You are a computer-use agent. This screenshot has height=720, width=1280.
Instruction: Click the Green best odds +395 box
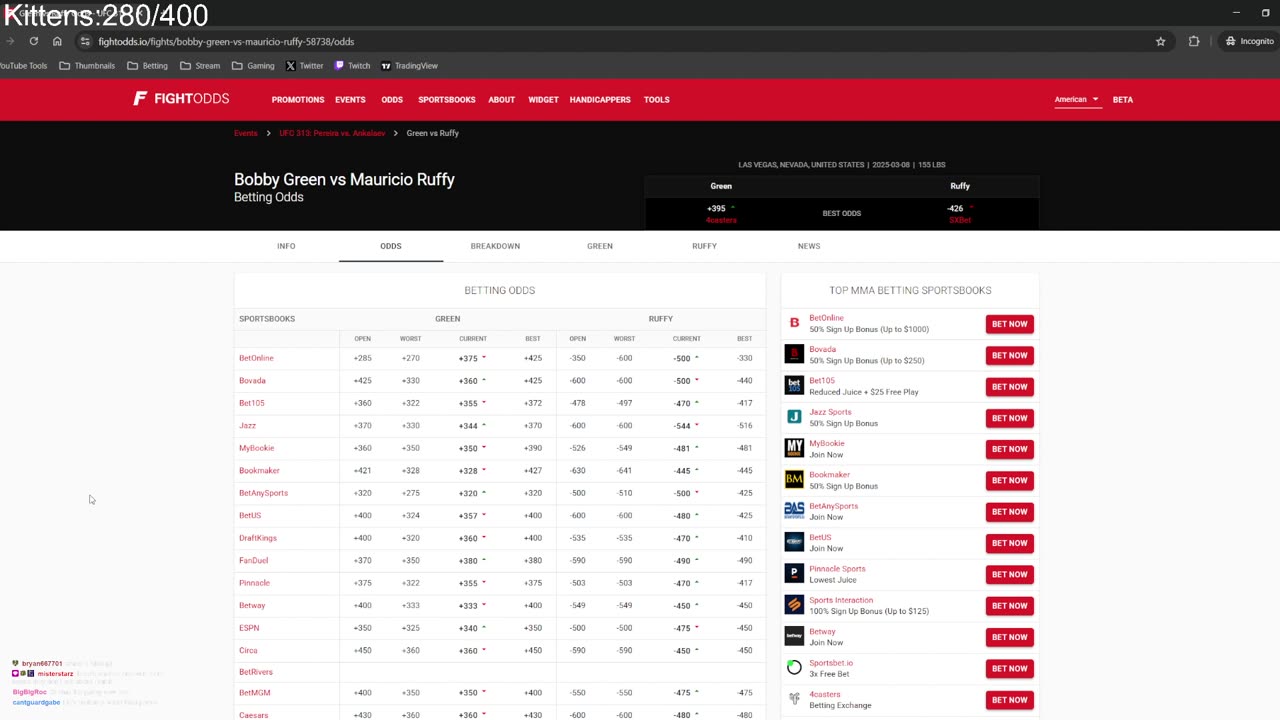(x=721, y=213)
